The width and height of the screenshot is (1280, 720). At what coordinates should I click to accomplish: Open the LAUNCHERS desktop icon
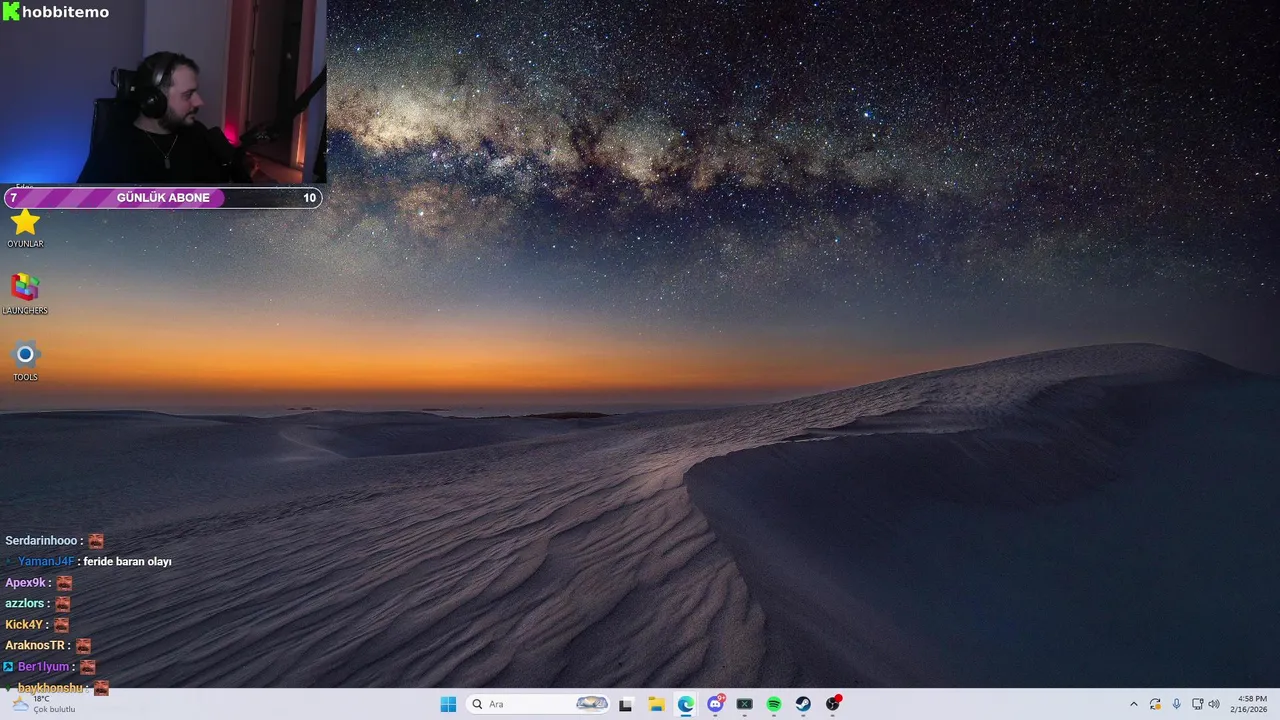pos(25,294)
